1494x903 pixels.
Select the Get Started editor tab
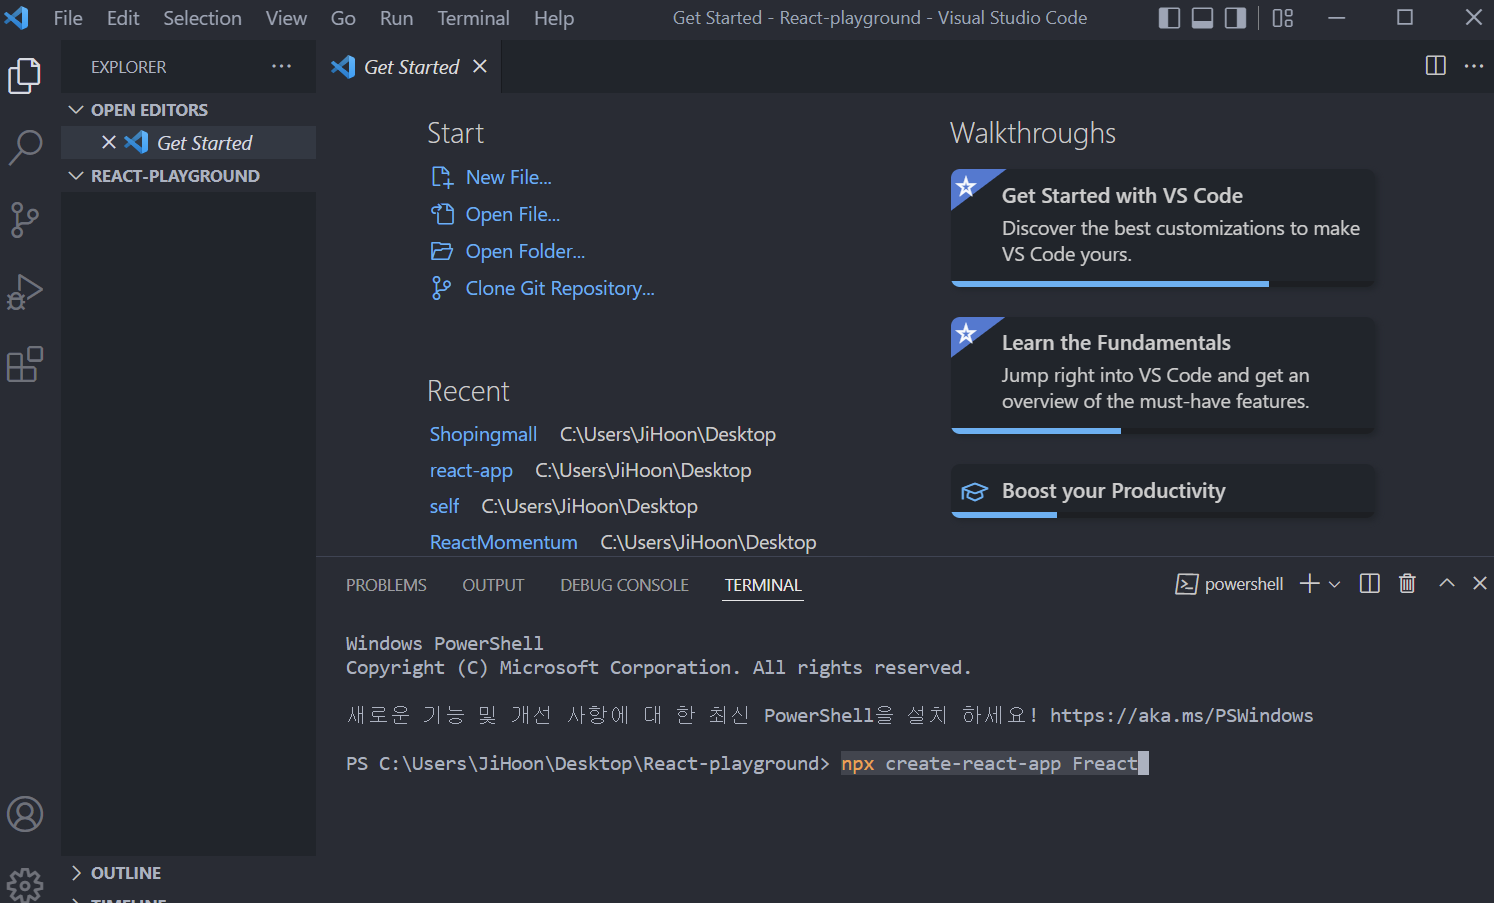[410, 66]
